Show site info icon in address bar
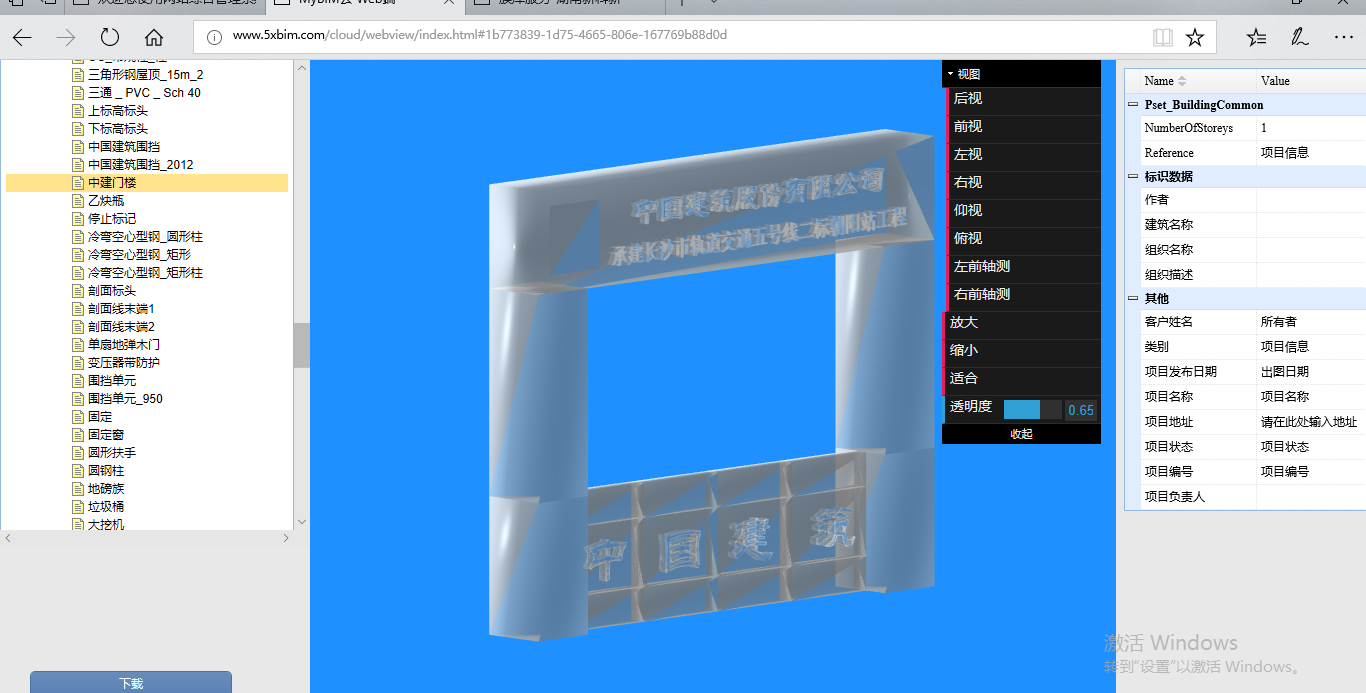The height and width of the screenshot is (693, 1366). coord(214,37)
